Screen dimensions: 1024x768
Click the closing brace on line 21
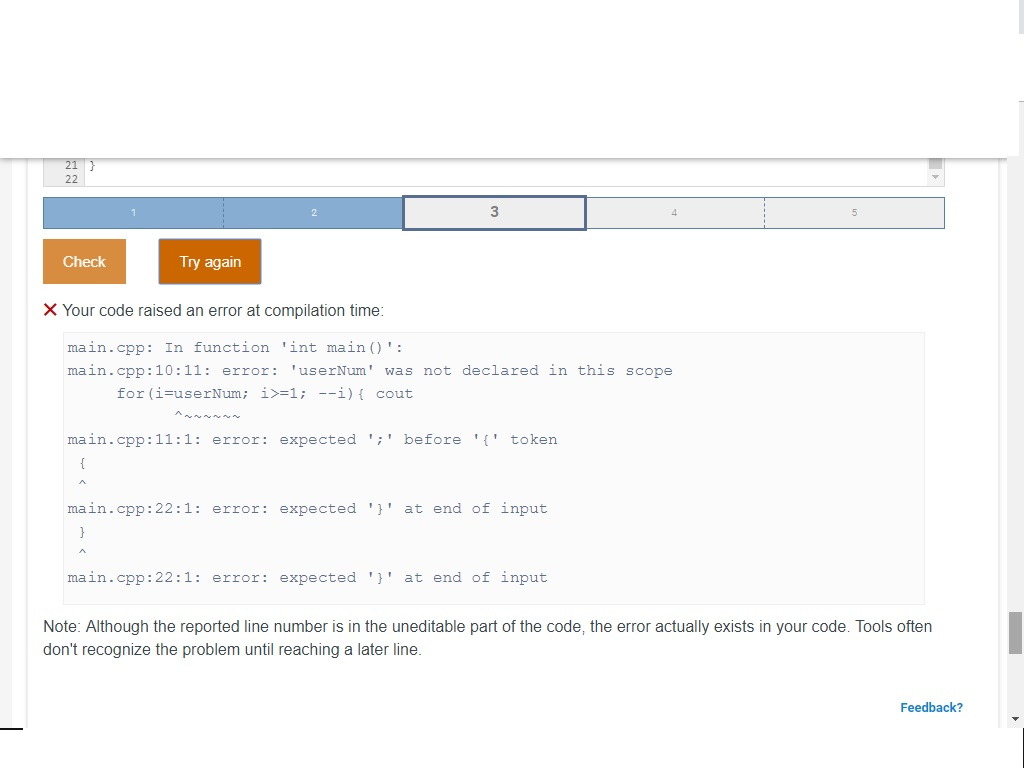(92, 165)
